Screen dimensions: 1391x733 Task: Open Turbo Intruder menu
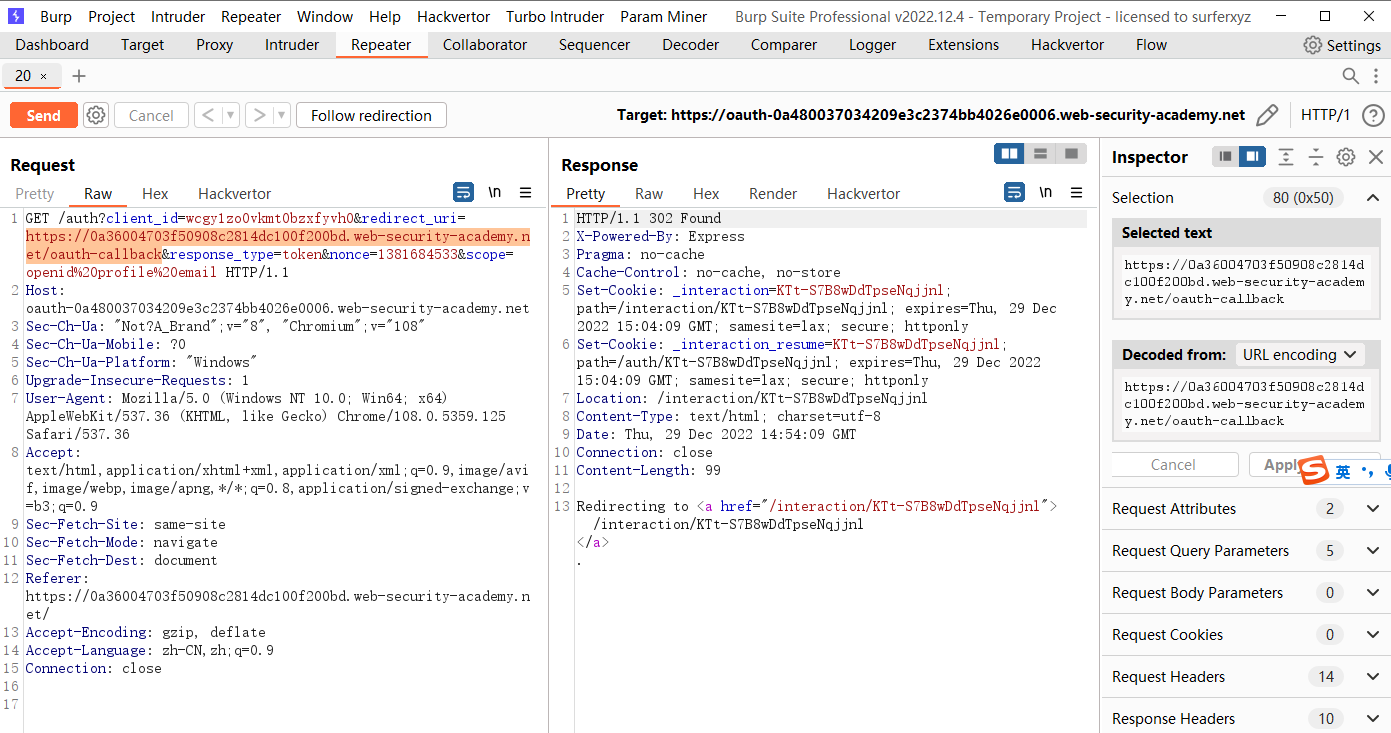[555, 16]
